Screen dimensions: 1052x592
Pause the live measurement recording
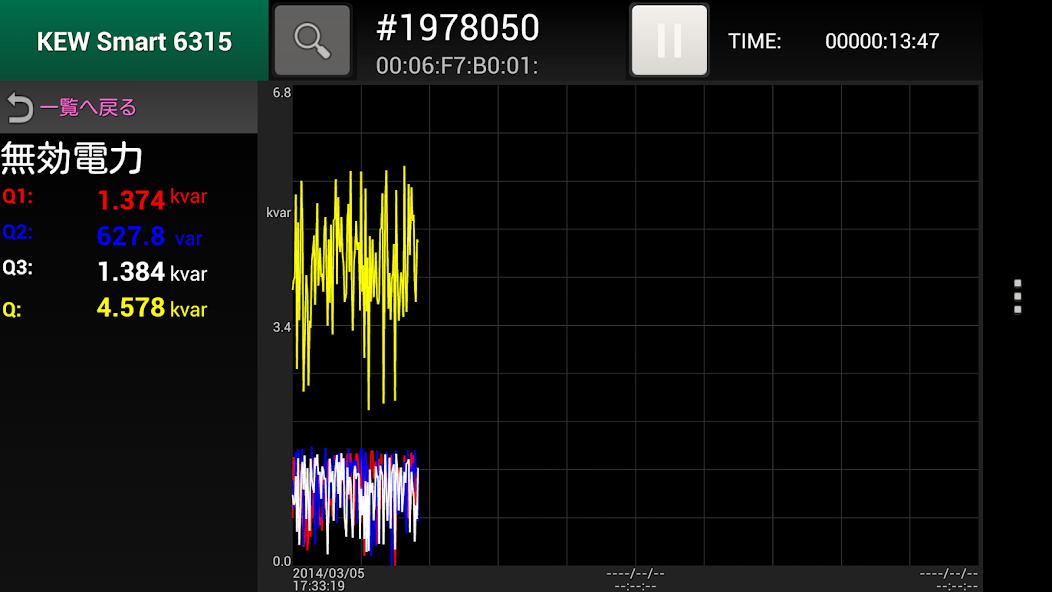click(669, 40)
